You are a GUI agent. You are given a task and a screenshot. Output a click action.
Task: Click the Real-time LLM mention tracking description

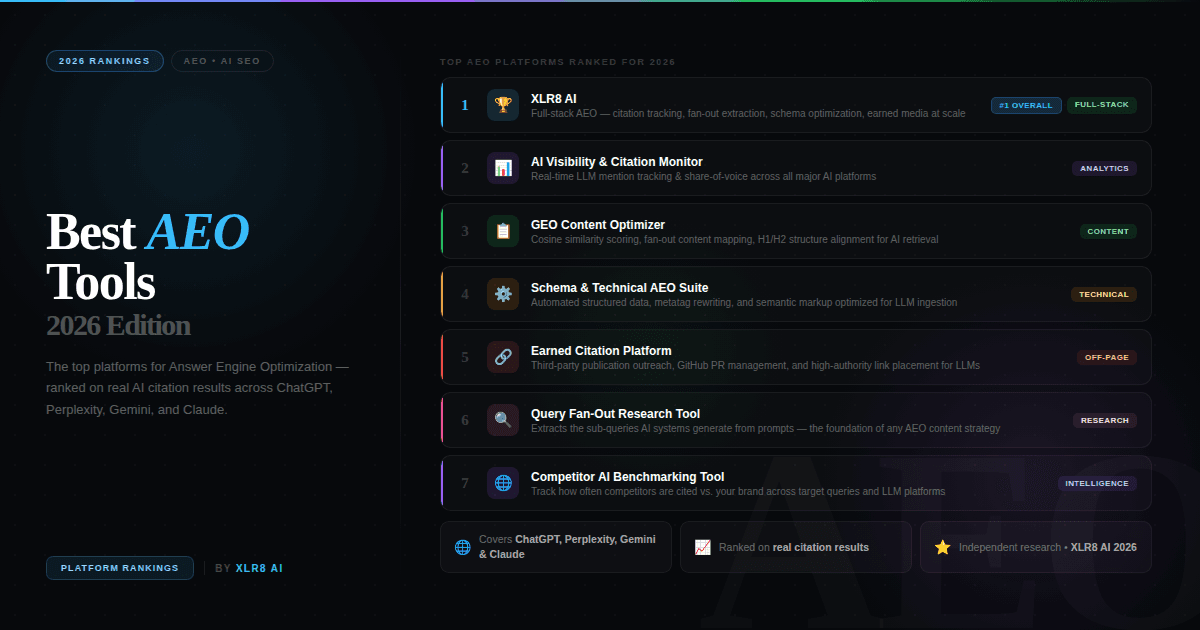coord(703,176)
